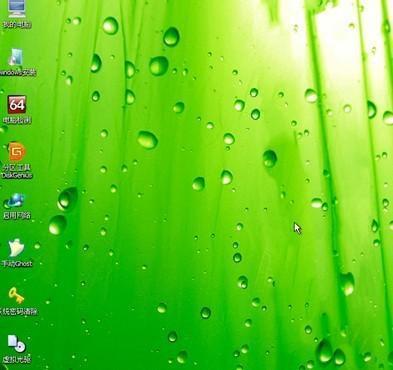Click the DiskGenius text line

tap(17, 175)
